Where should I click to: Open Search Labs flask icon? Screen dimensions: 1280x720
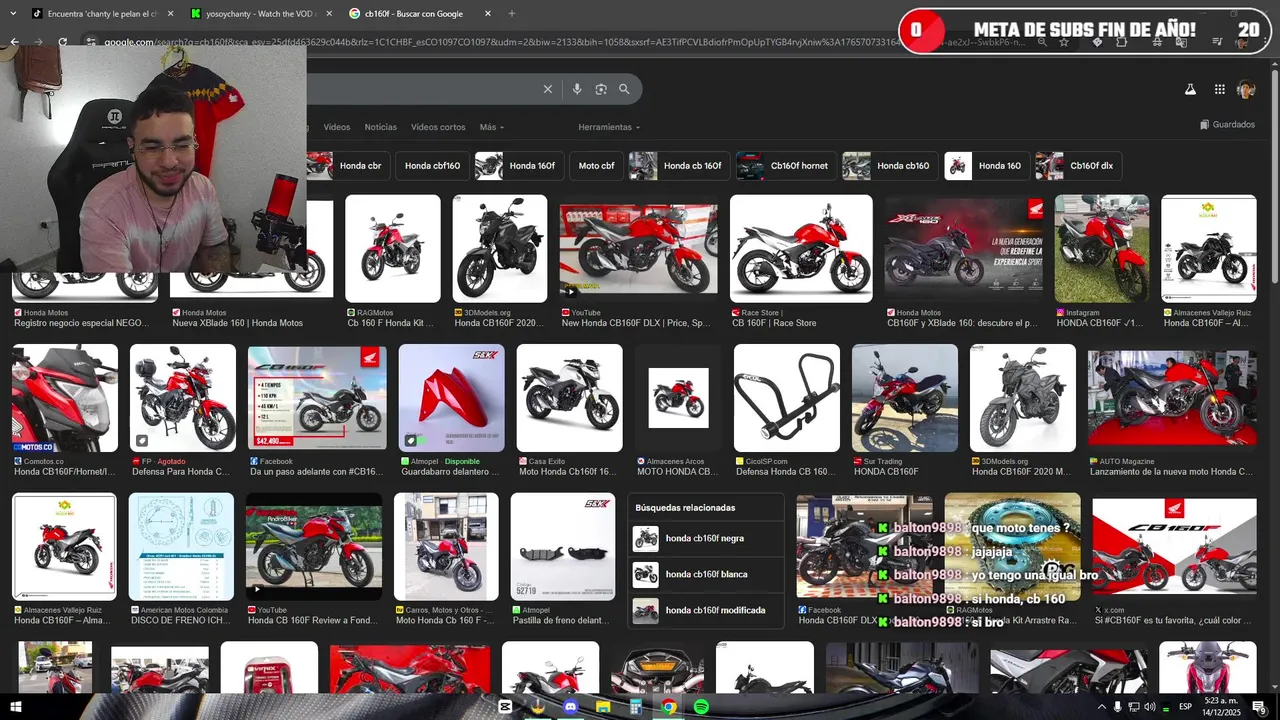tap(1190, 89)
